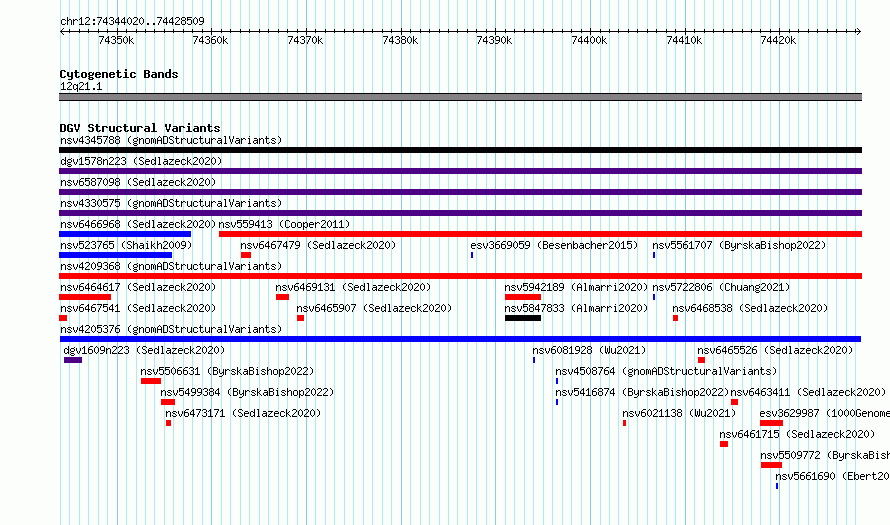Open nsv523765 Shaikh2009 variant label

(x=126, y=245)
